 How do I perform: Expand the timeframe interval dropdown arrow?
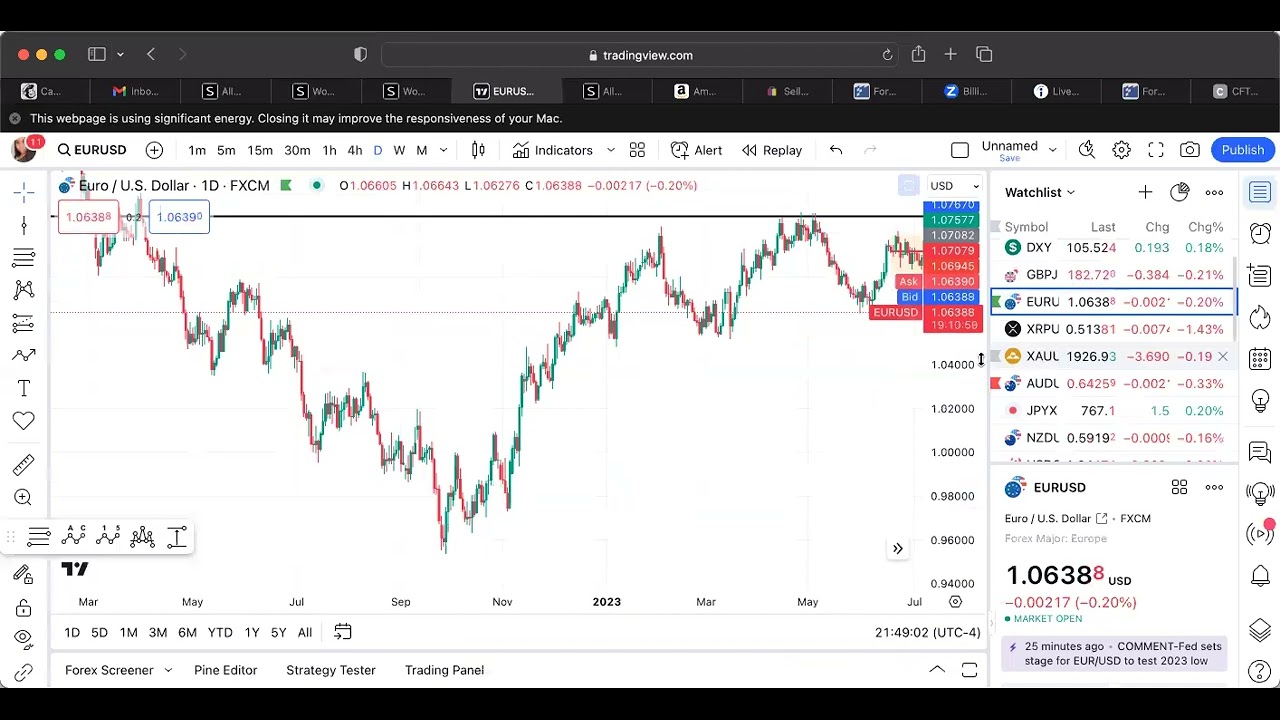444,150
